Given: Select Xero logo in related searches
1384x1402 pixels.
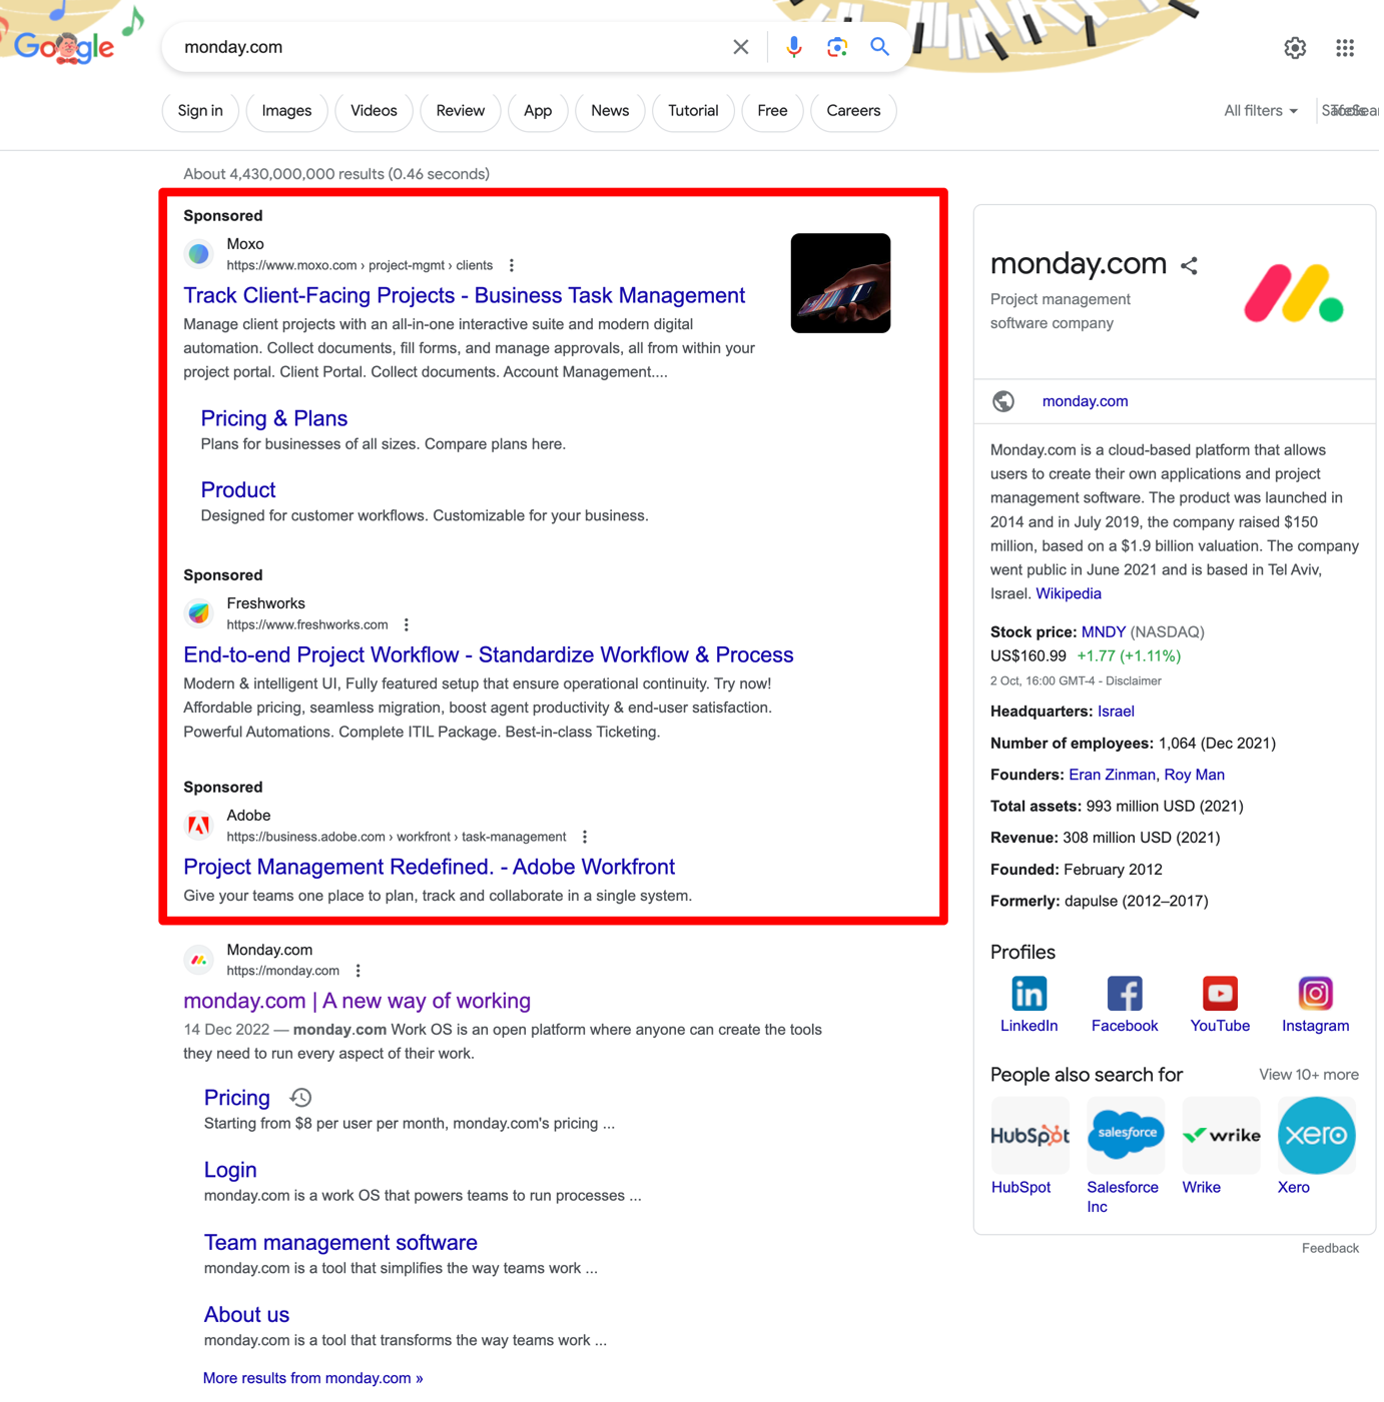Looking at the screenshot, I should [x=1317, y=1136].
